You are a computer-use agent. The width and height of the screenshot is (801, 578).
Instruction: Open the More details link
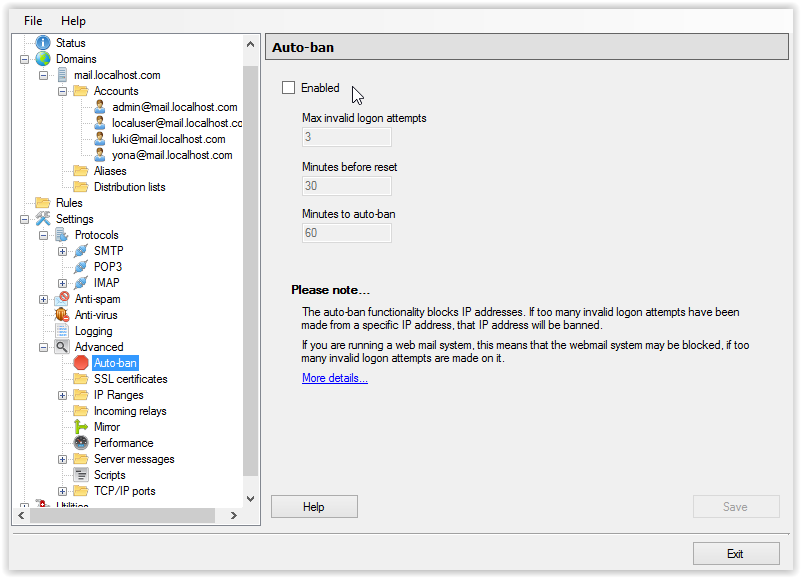tap(335, 378)
